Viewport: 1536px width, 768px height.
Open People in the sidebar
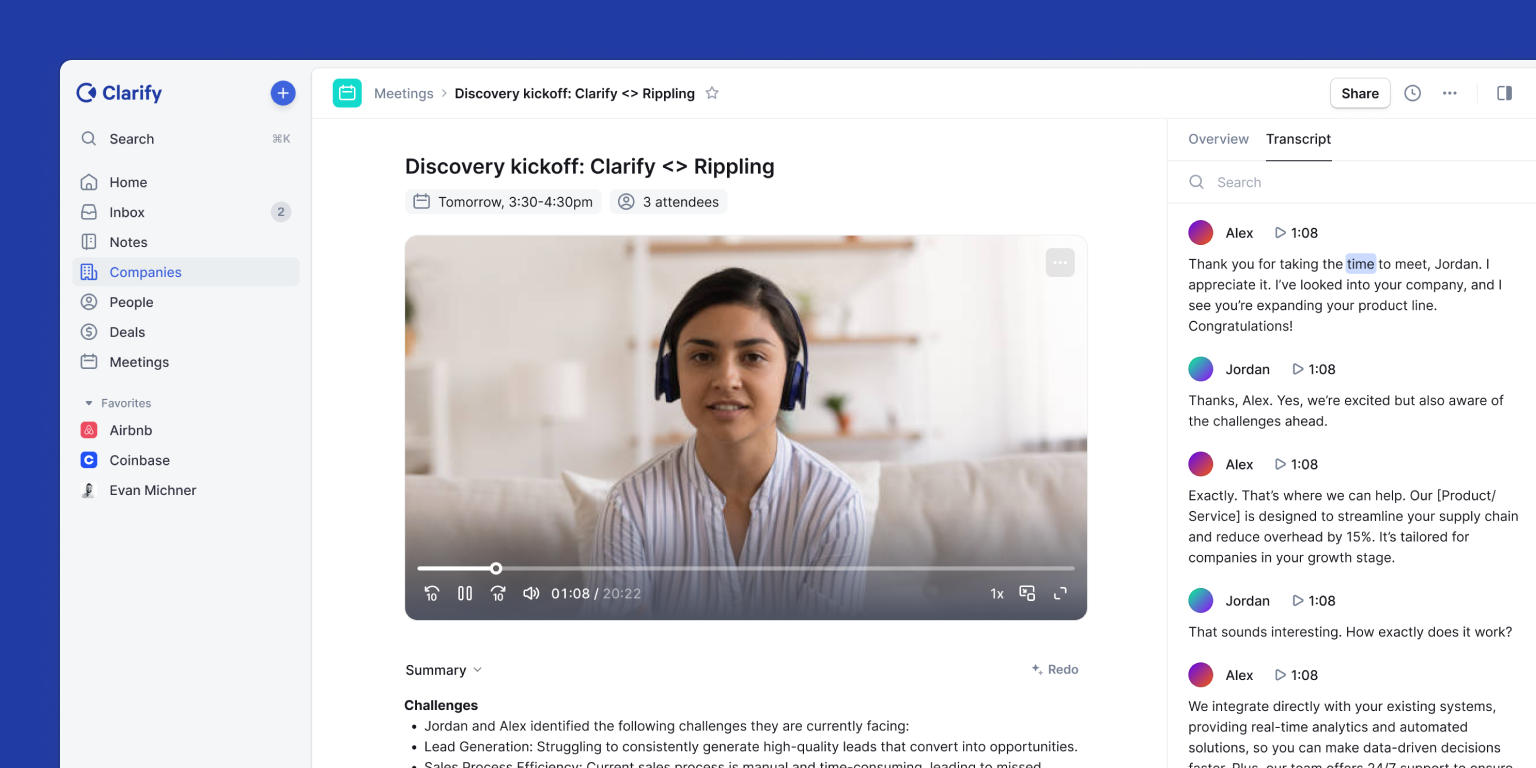tap(186, 302)
